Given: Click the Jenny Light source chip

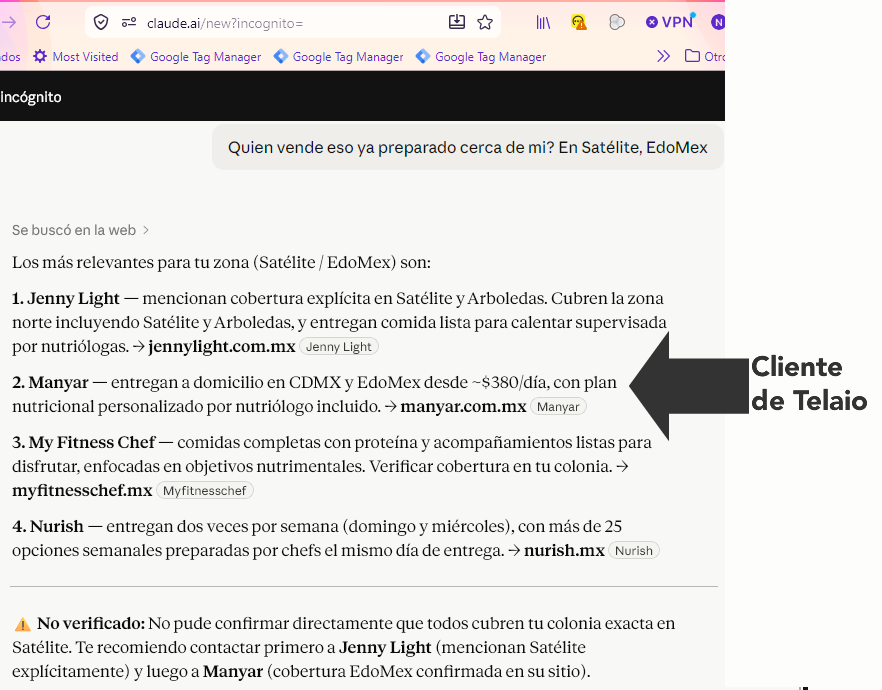Looking at the screenshot, I should (339, 346).
